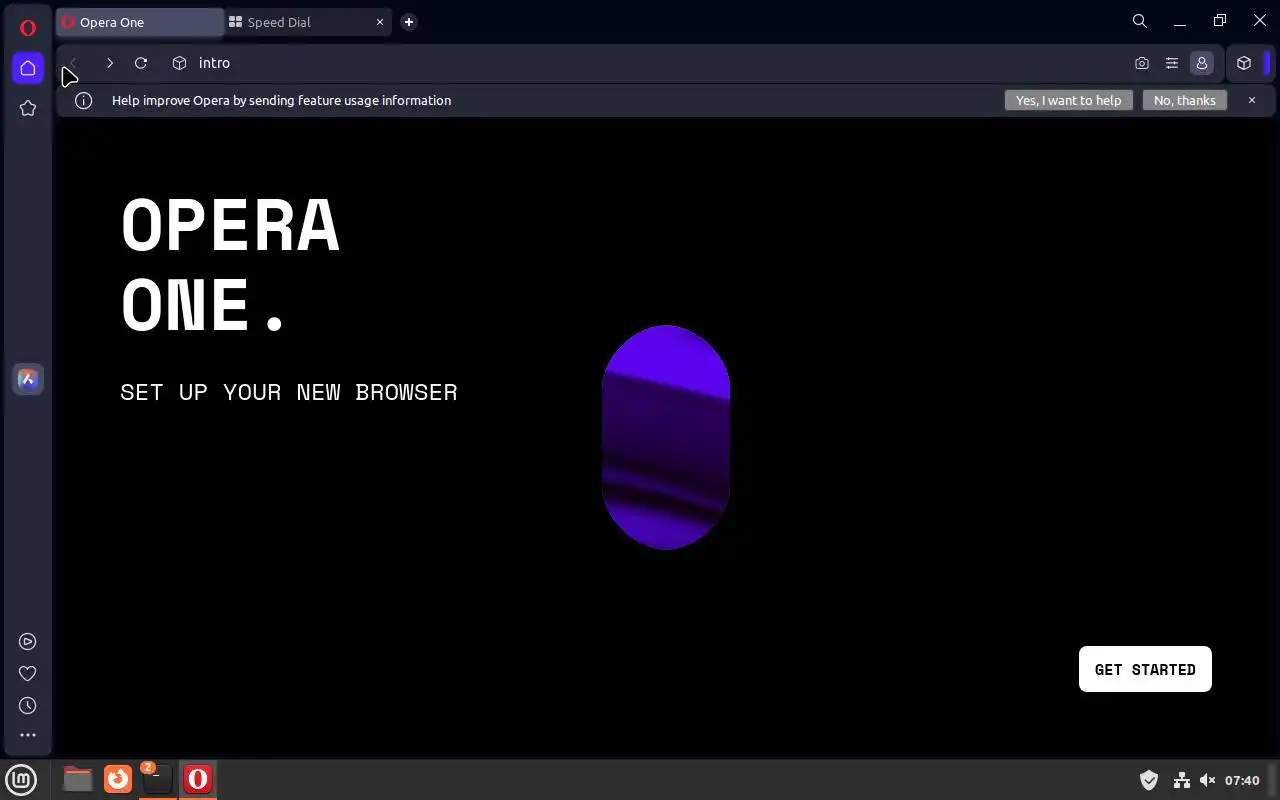Open the Speed Dial home sidebar icon
Screen dimensions: 1280x800
coord(28,68)
